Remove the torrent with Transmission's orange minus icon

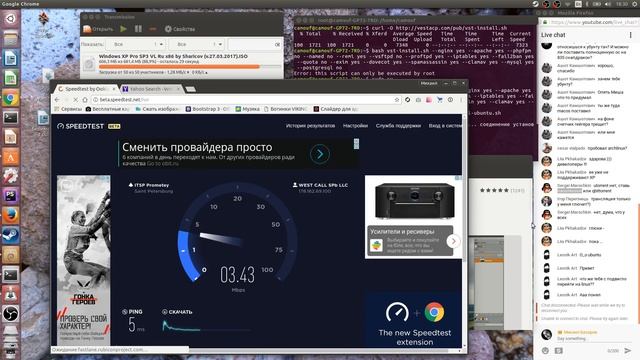[x=153, y=29]
